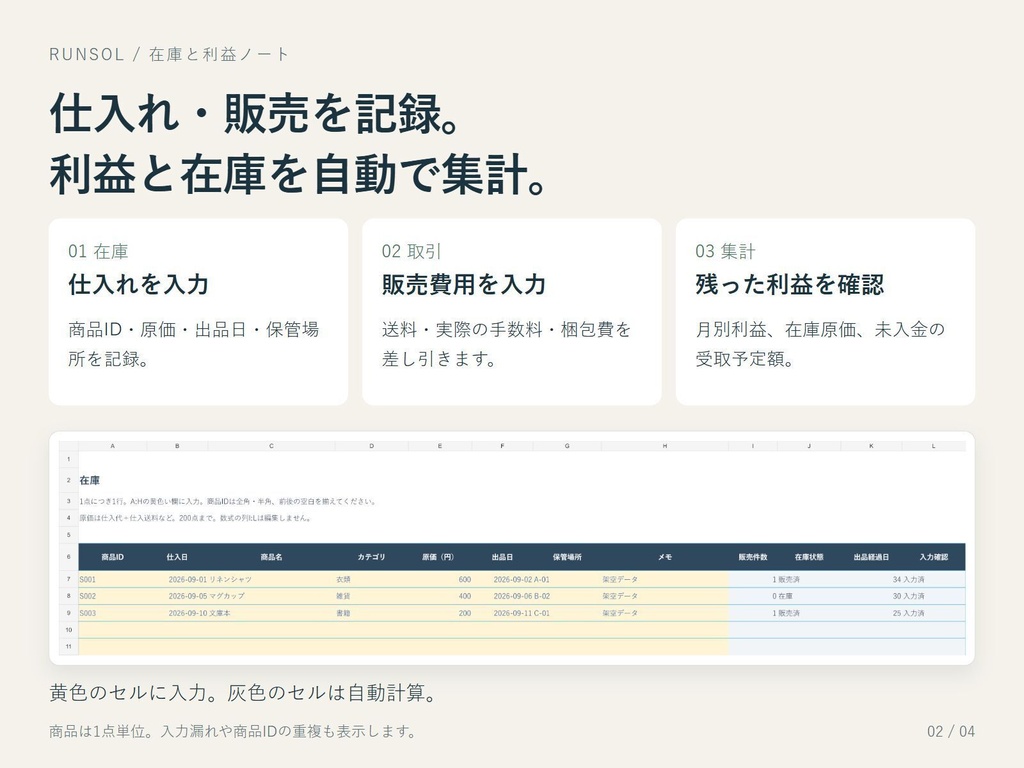Click the "2026-09-05 マグカップ" entry
This screenshot has width=1024, height=768.
point(206,596)
